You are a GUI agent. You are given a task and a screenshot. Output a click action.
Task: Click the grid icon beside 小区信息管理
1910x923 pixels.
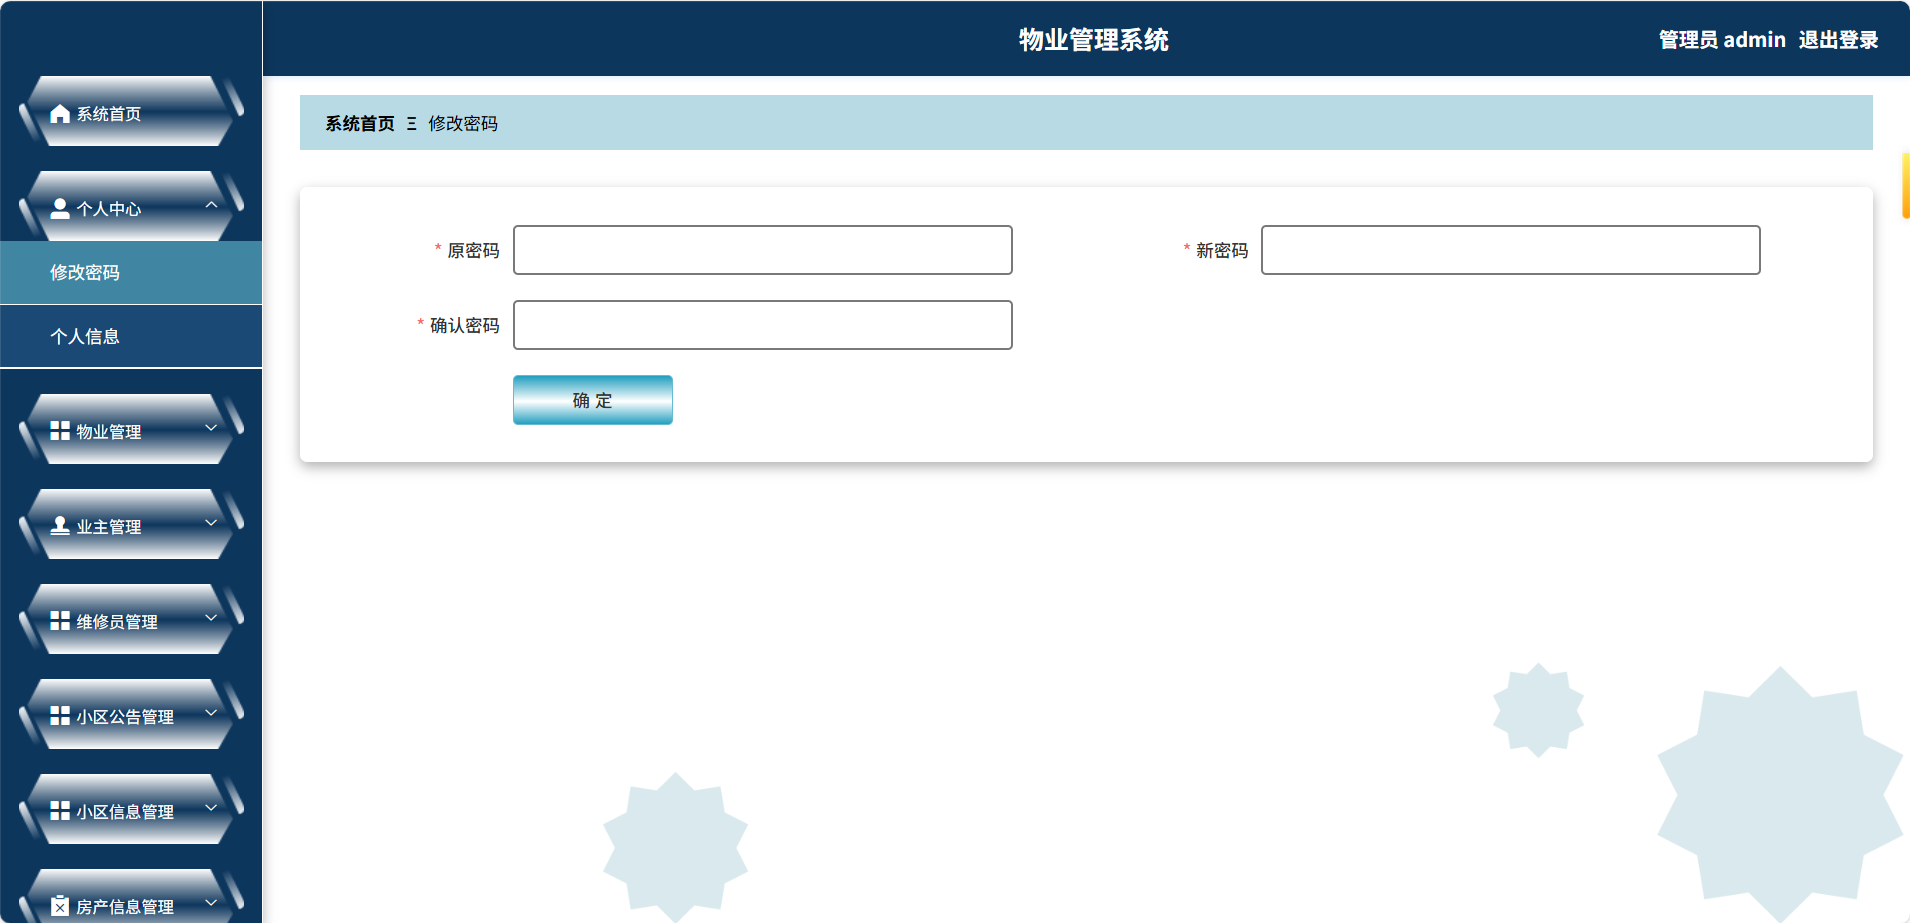pyautogui.click(x=60, y=810)
